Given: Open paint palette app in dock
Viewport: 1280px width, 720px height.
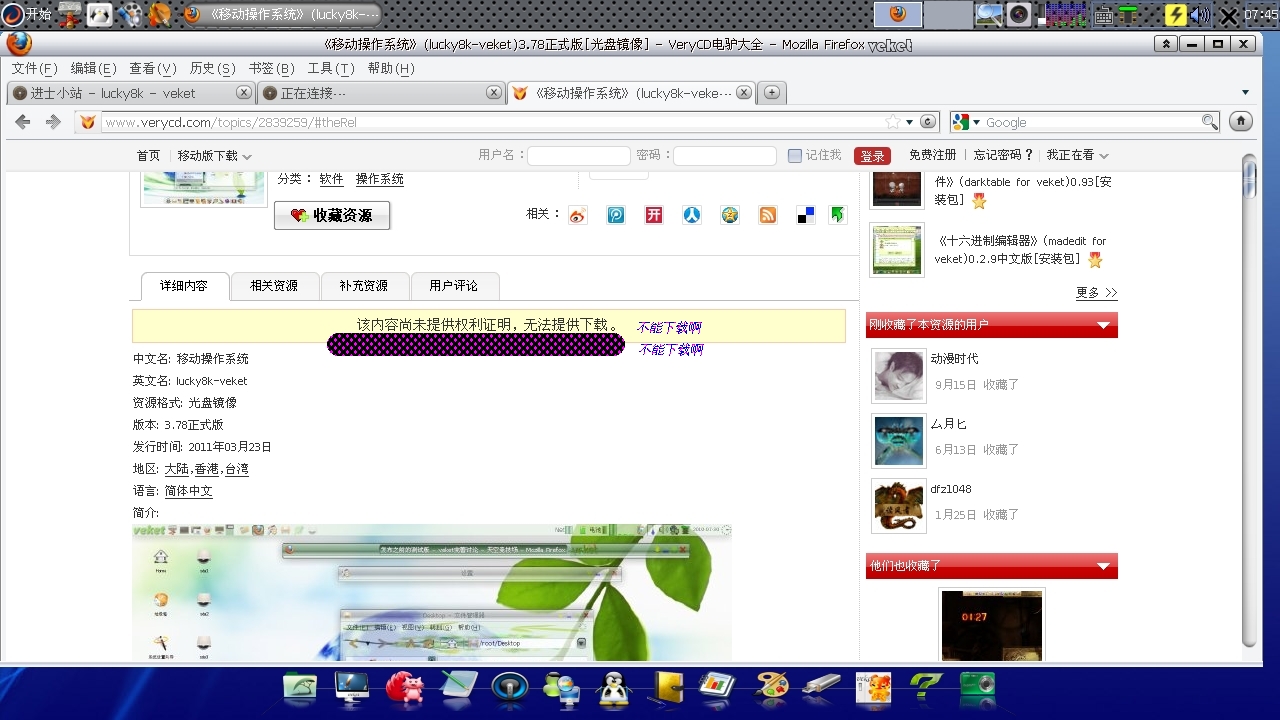Looking at the screenshot, I should (770, 687).
